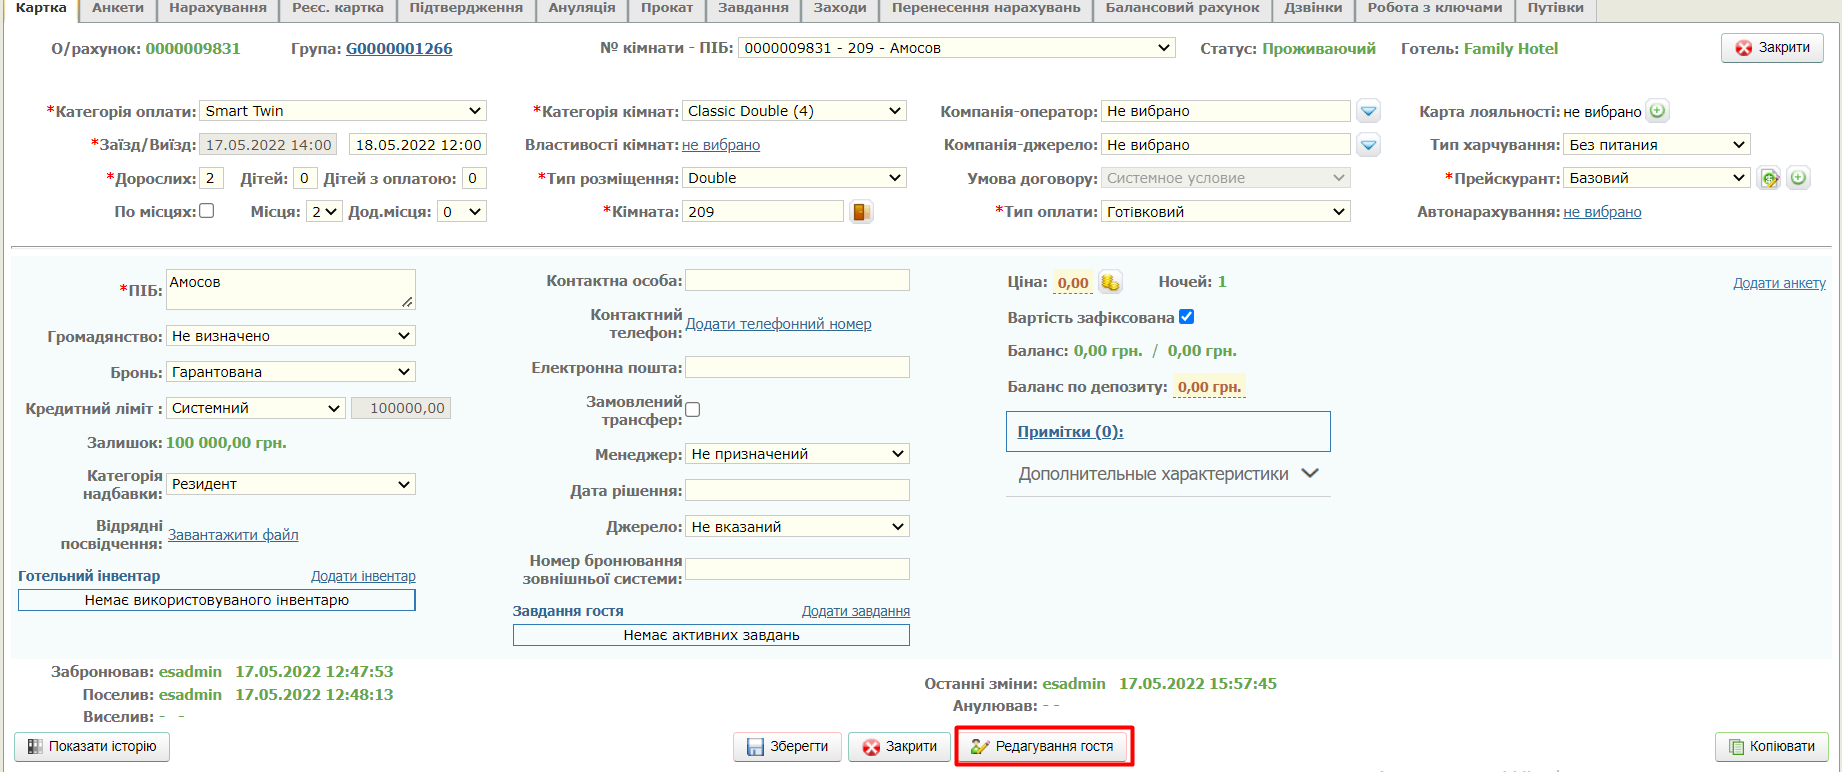Open the Категорія оплати dropdown
Viewport: 1842px width, 772px height.
(x=343, y=111)
